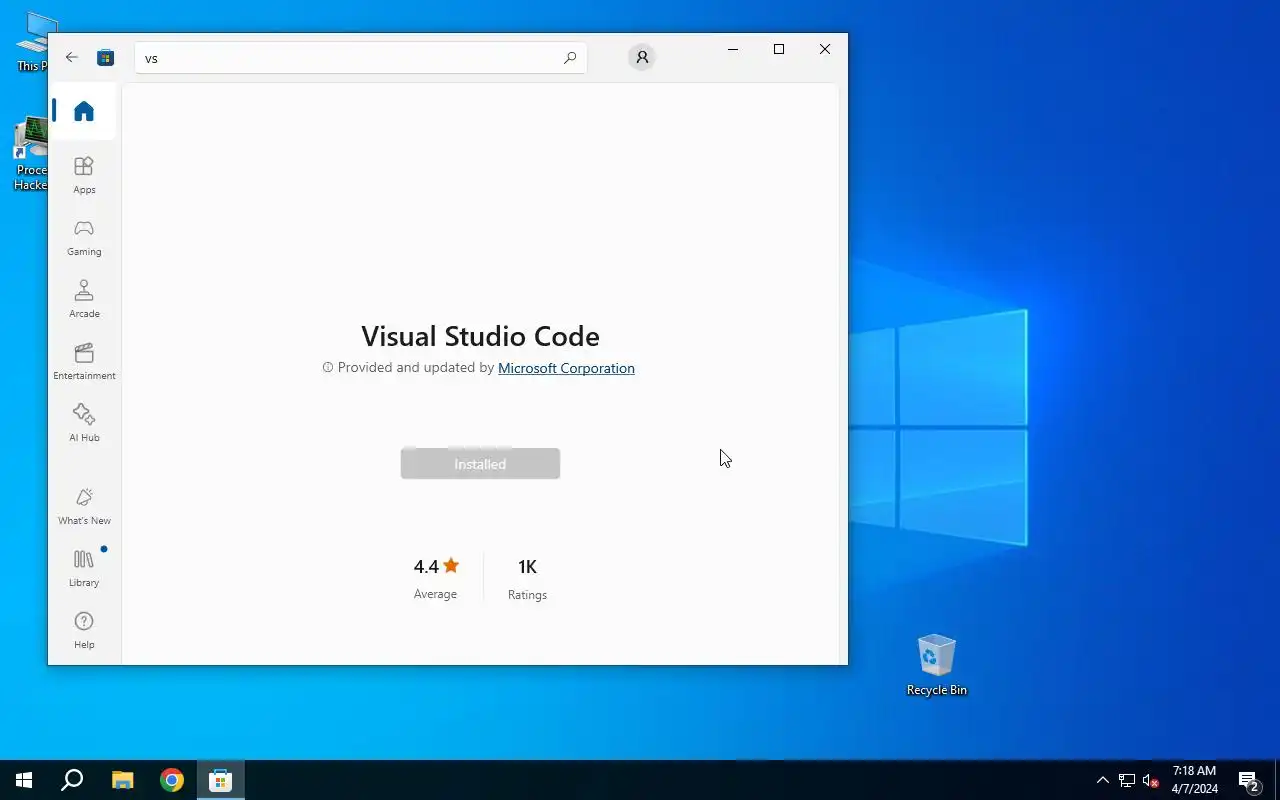Viewport: 1280px width, 800px height.
Task: Close the Microsoft Store window
Action: [825, 49]
